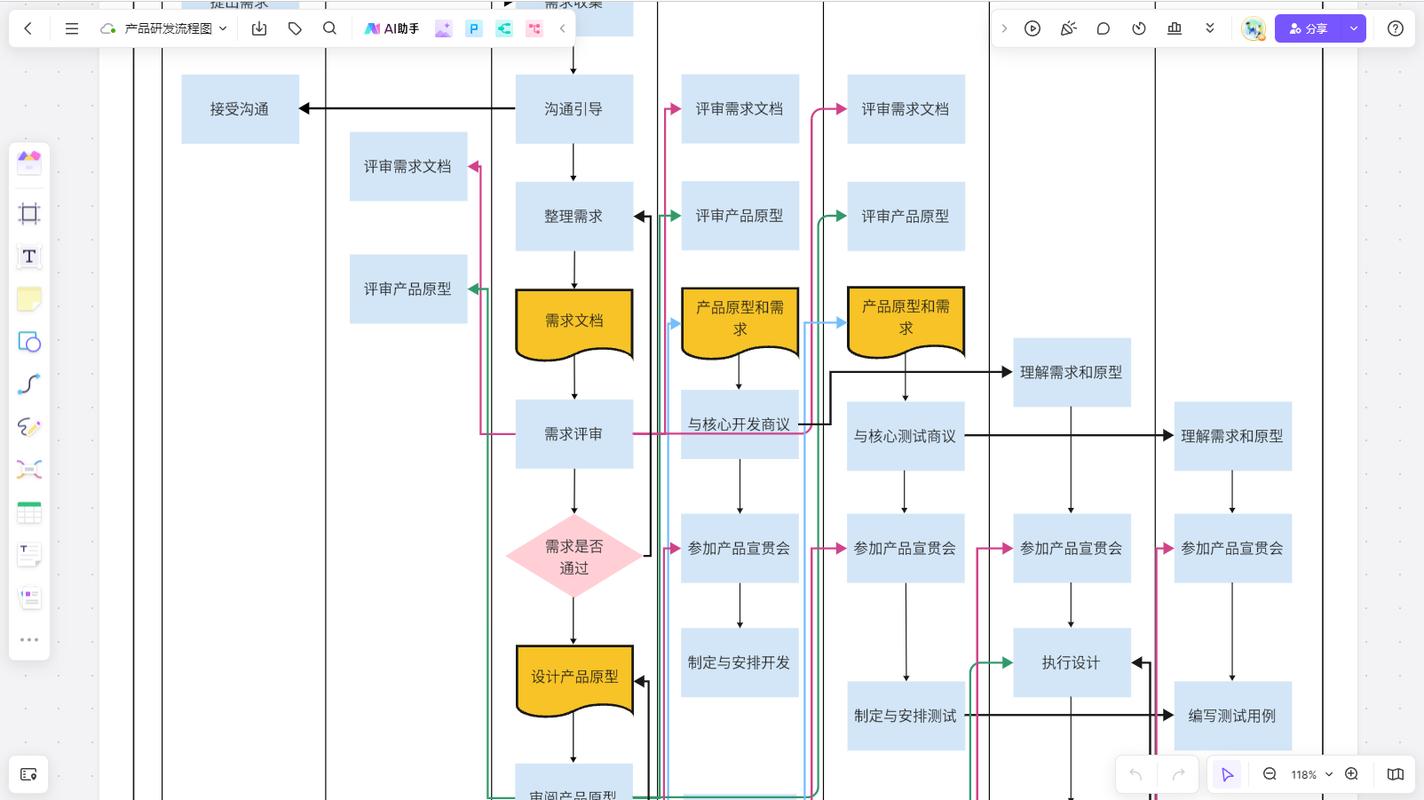1424x800 pixels.
Task: Click the party popper celebration icon
Action: pyautogui.click(x=1068, y=29)
